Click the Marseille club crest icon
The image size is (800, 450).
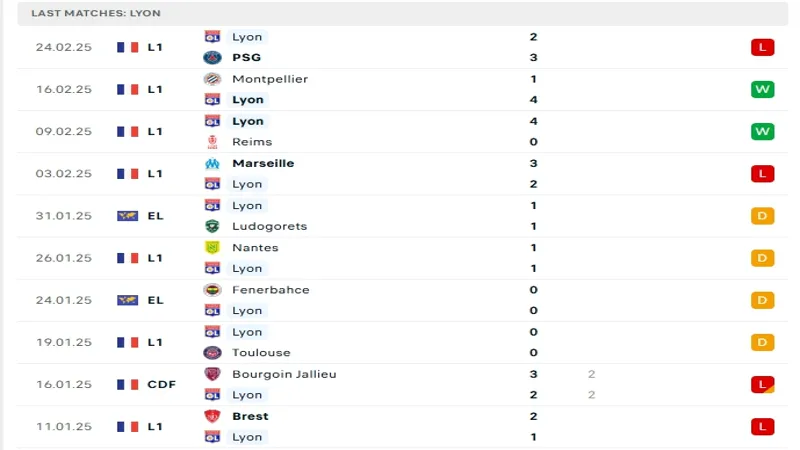(212, 163)
